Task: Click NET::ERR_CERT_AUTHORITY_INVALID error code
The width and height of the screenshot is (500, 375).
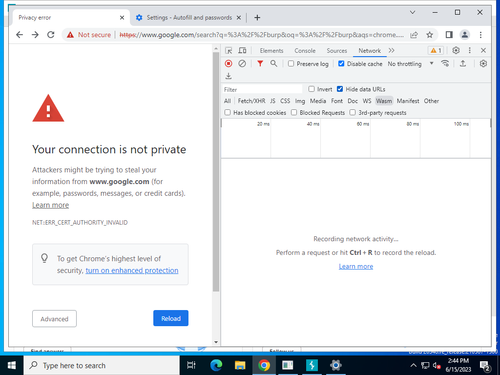Action: (80, 222)
